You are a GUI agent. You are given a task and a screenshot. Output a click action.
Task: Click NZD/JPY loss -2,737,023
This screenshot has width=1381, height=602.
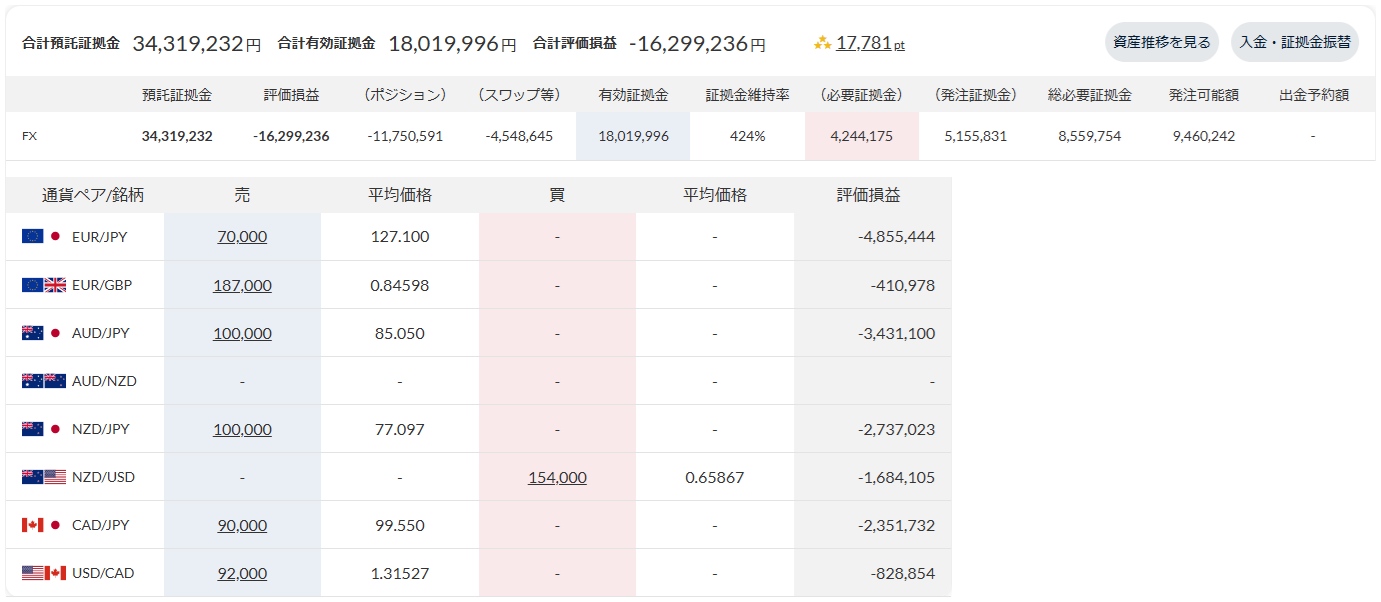point(896,429)
